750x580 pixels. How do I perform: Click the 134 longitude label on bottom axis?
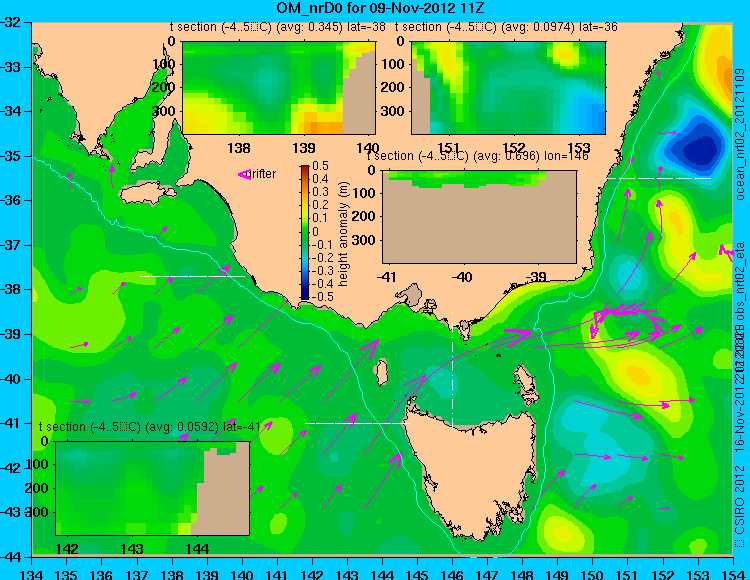tap(32, 574)
